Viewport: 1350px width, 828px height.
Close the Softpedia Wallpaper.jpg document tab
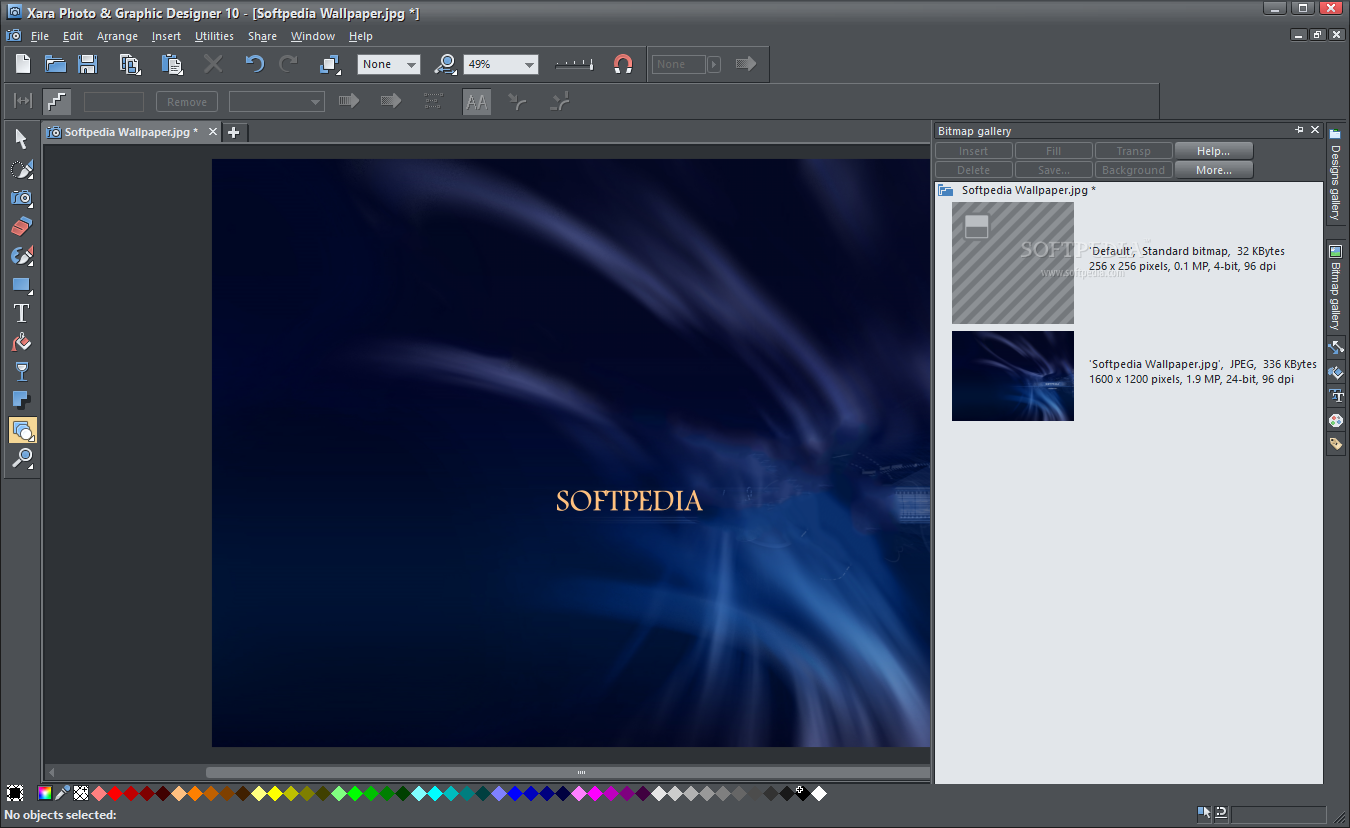pos(212,132)
